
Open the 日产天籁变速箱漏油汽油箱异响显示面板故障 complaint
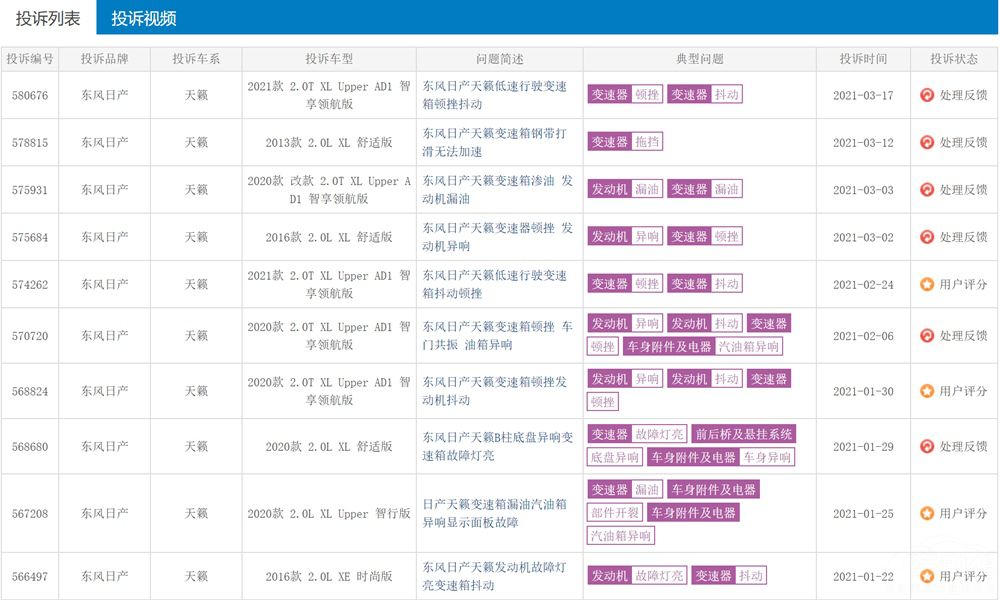point(495,513)
